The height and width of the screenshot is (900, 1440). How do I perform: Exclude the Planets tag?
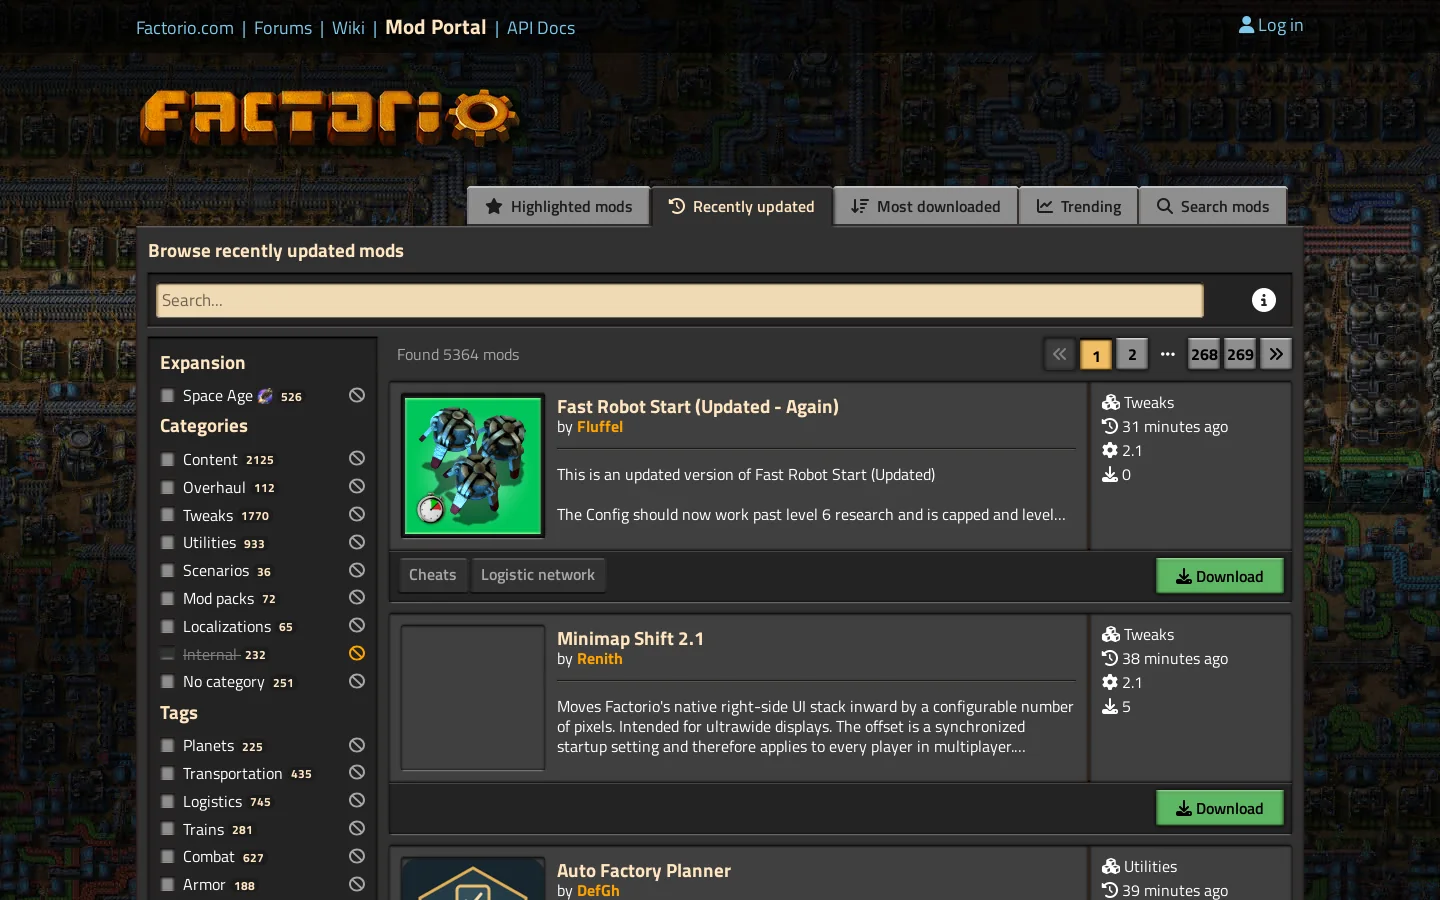[357, 746]
